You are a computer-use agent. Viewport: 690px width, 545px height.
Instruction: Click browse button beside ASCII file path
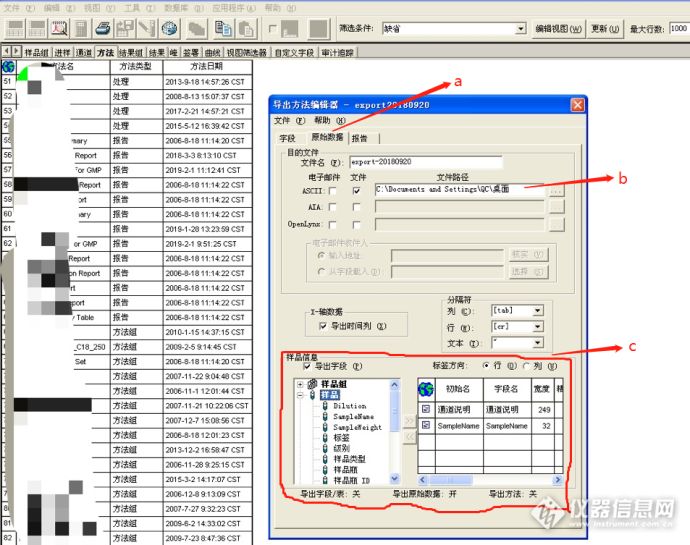(557, 190)
